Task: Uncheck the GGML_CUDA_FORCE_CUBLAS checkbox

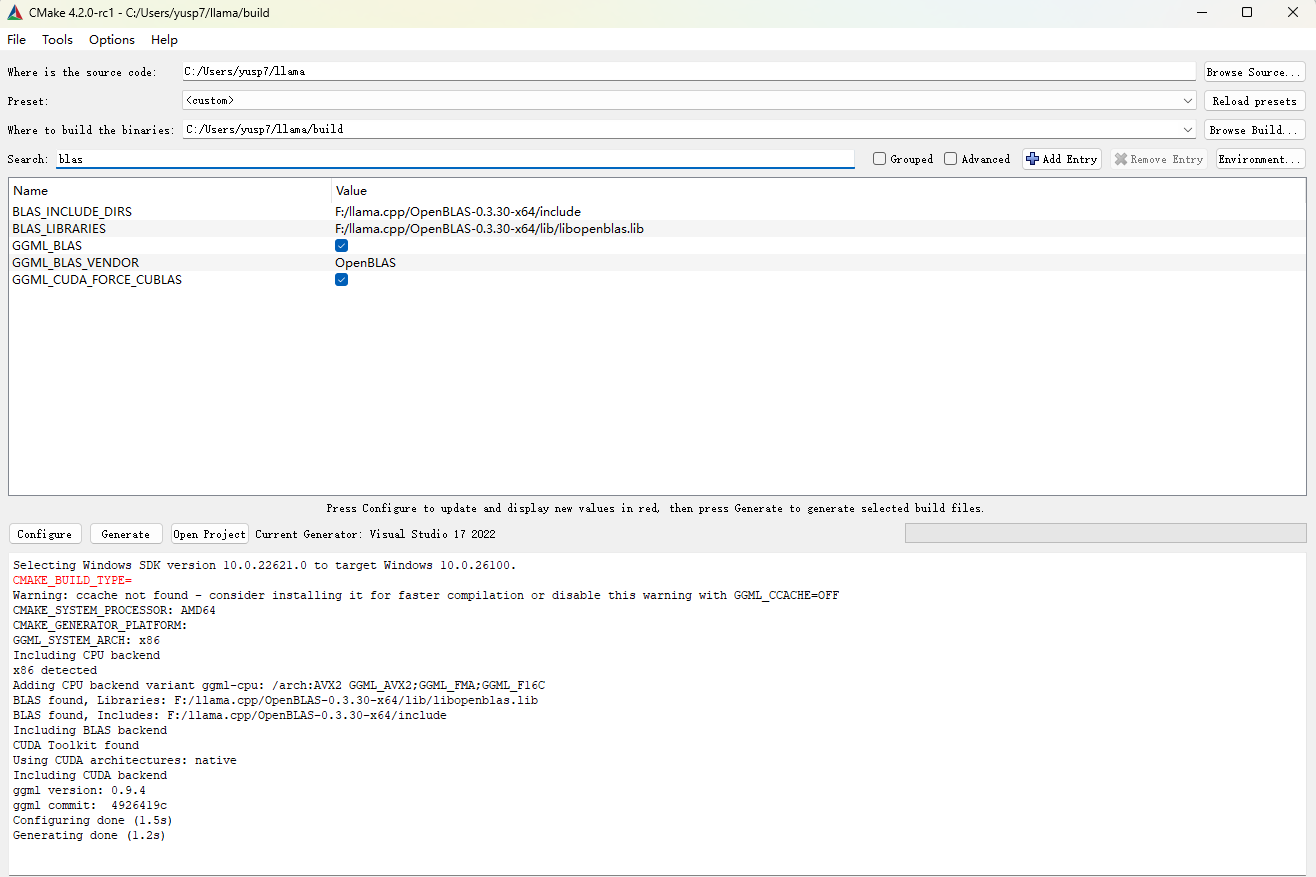Action: [341, 280]
